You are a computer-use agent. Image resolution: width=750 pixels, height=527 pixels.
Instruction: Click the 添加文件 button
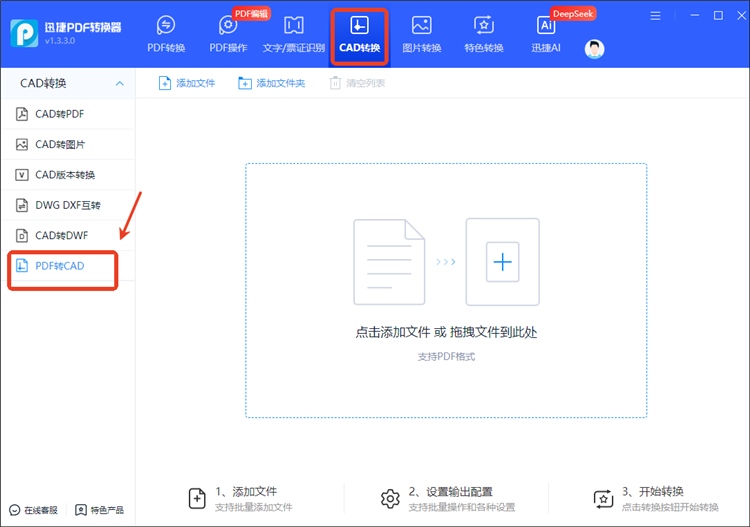point(187,83)
